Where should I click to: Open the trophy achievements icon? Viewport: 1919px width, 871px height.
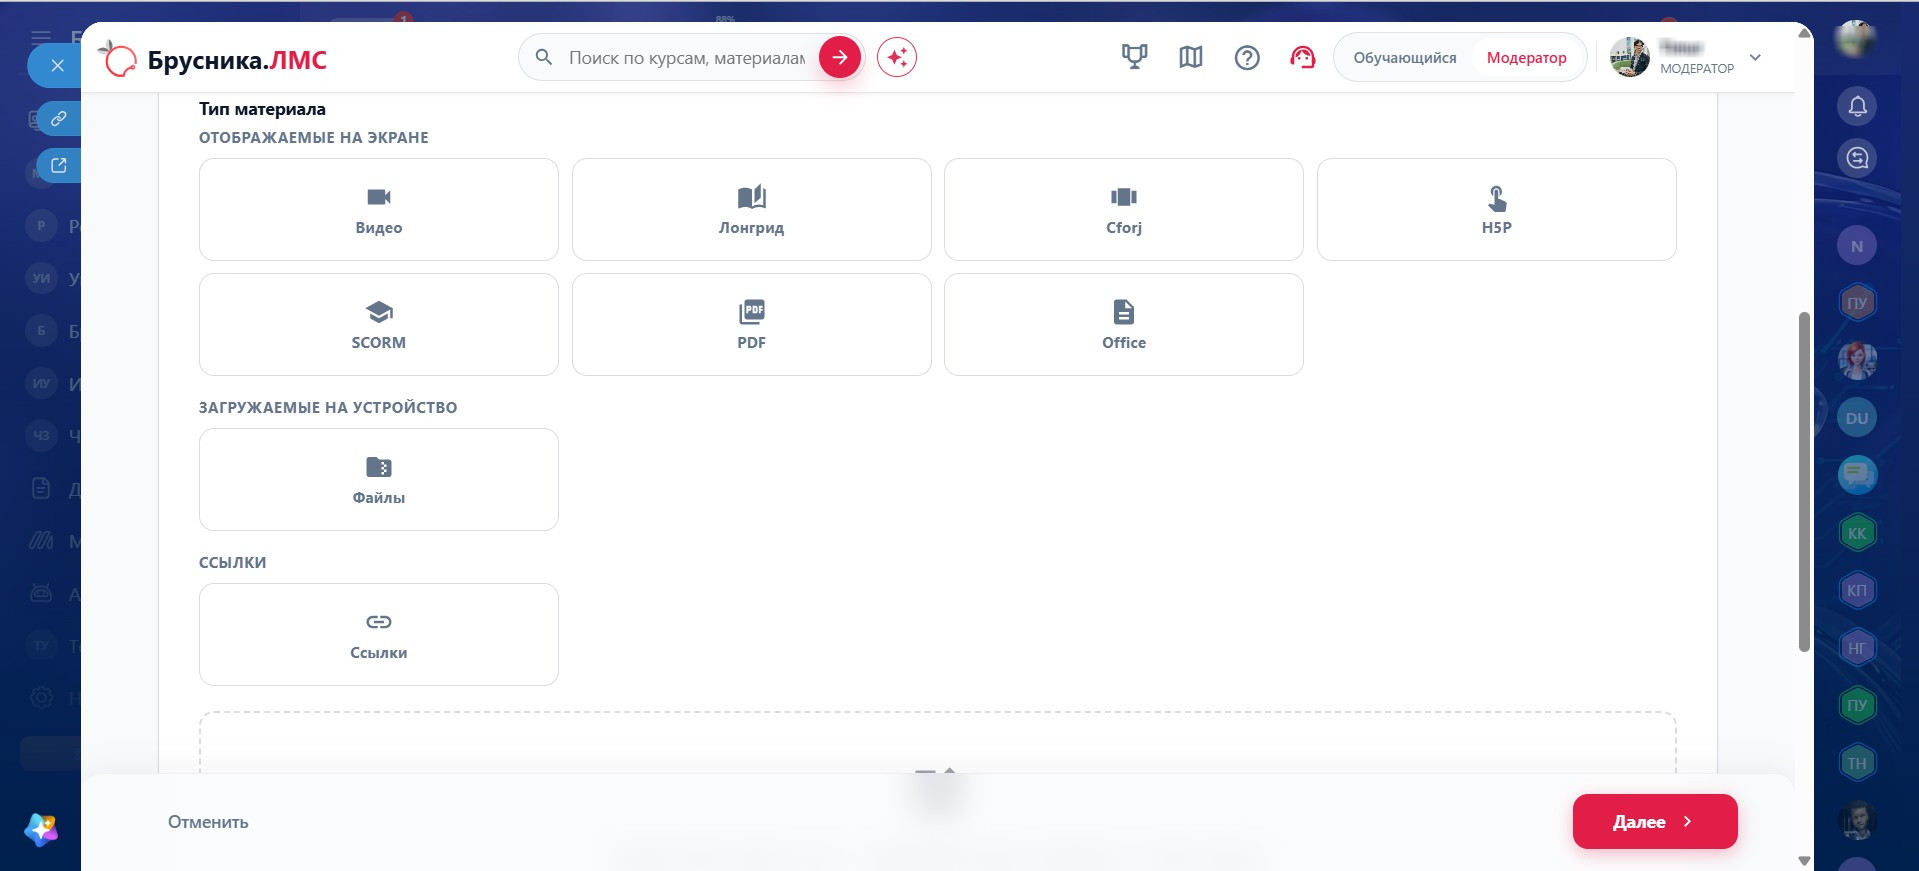tap(1134, 58)
